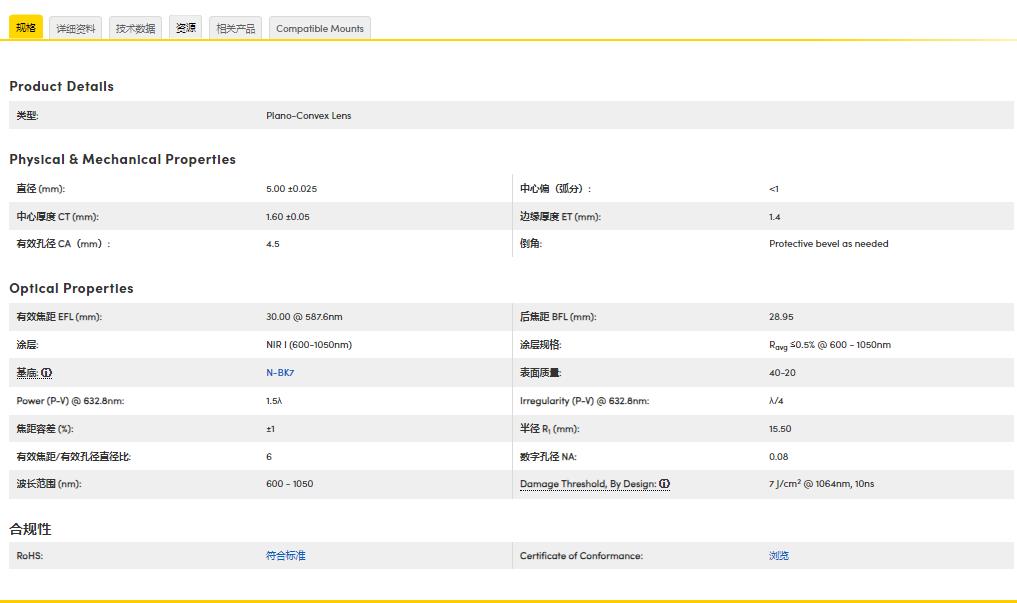
Task: Click the Physical & Mechanical Properties heading
Action: [122, 159]
